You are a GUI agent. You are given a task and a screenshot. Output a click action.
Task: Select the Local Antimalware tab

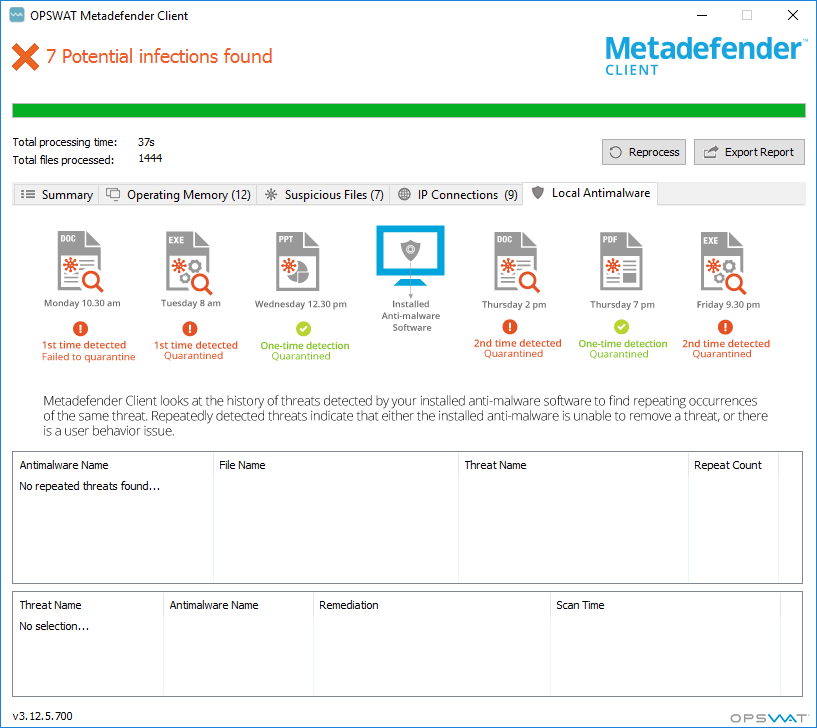pos(590,193)
